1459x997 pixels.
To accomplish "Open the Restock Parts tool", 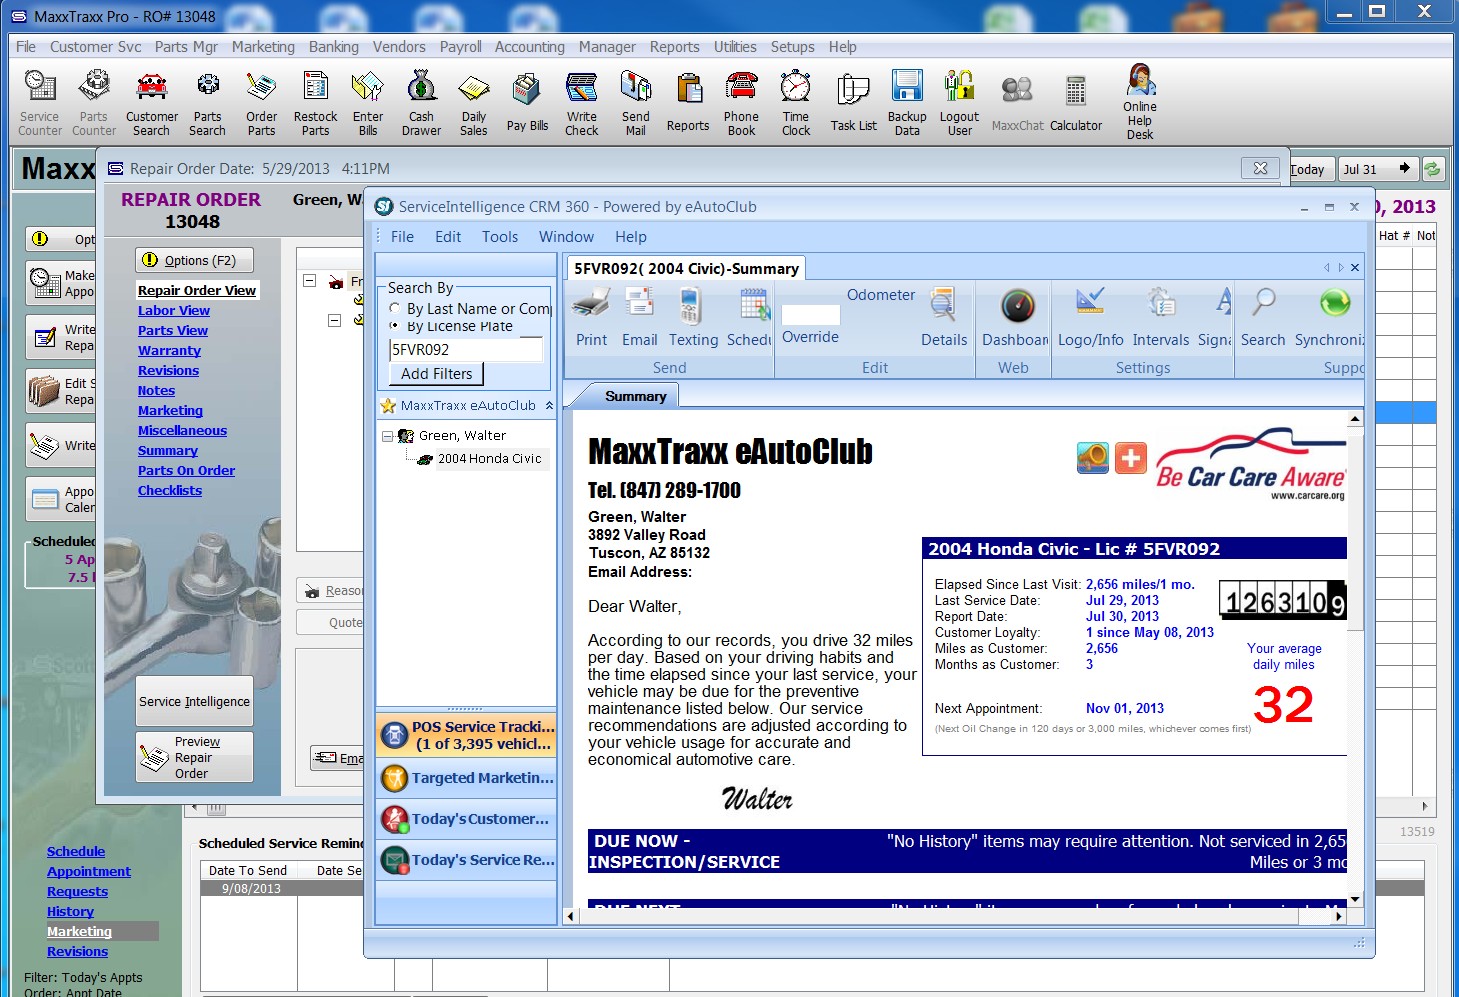I will pos(315,103).
